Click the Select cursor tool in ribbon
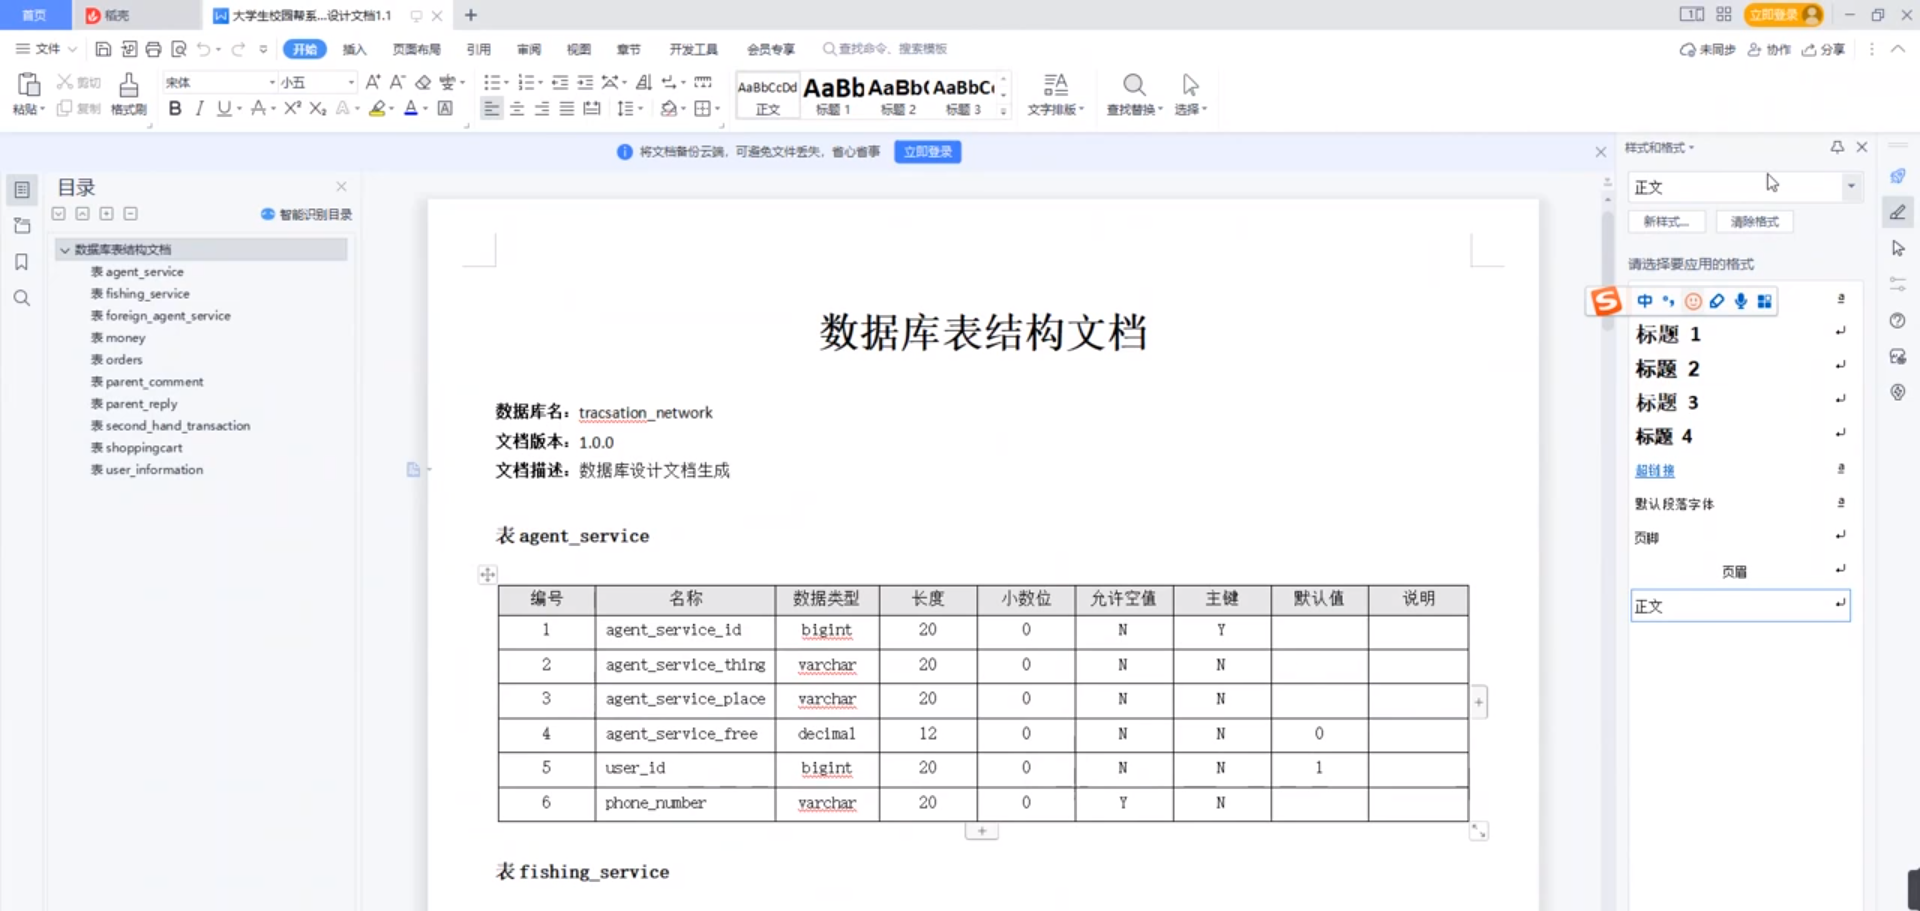The image size is (1920, 911). coord(1190,85)
